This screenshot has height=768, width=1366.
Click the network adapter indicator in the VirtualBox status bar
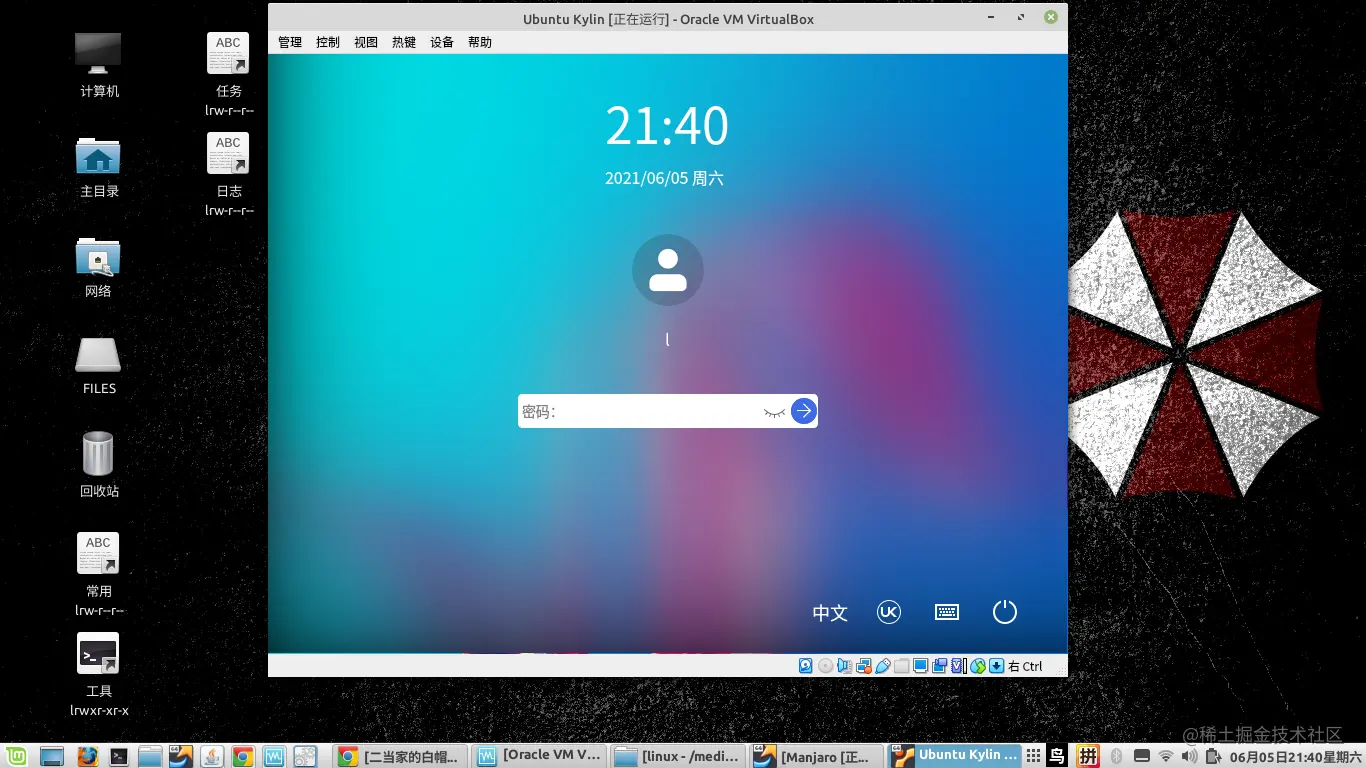click(863, 666)
